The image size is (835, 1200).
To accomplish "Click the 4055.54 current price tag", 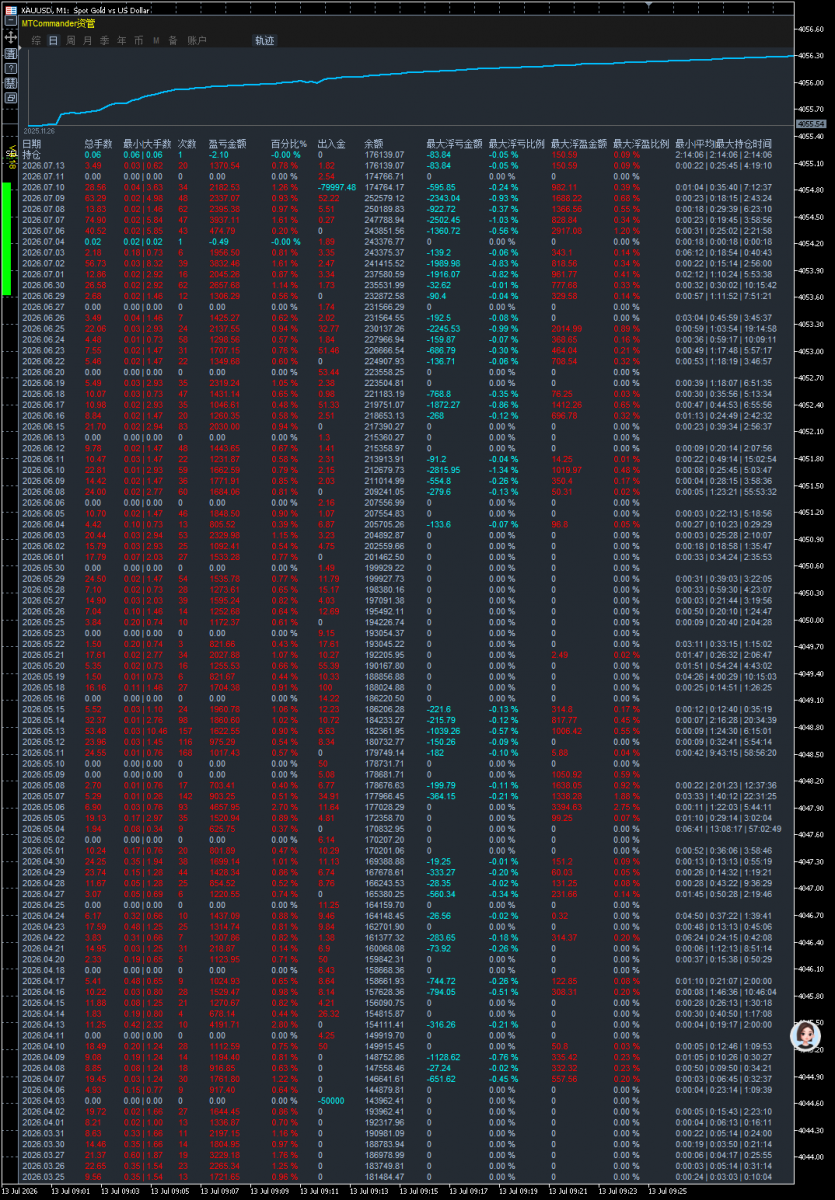I will point(810,123).
